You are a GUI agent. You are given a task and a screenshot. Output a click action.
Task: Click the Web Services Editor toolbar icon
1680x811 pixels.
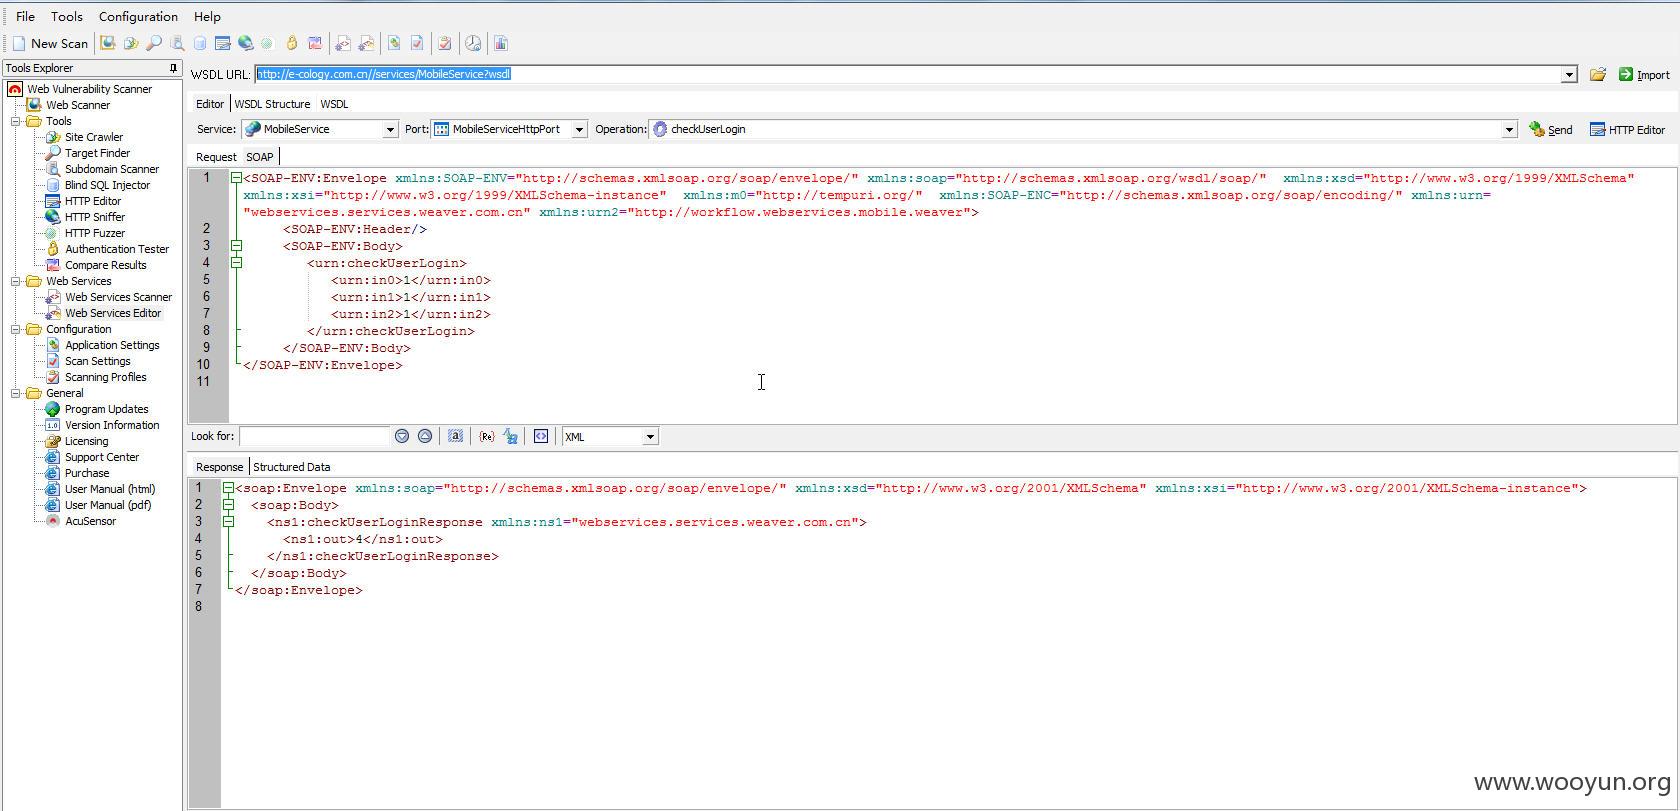(366, 43)
